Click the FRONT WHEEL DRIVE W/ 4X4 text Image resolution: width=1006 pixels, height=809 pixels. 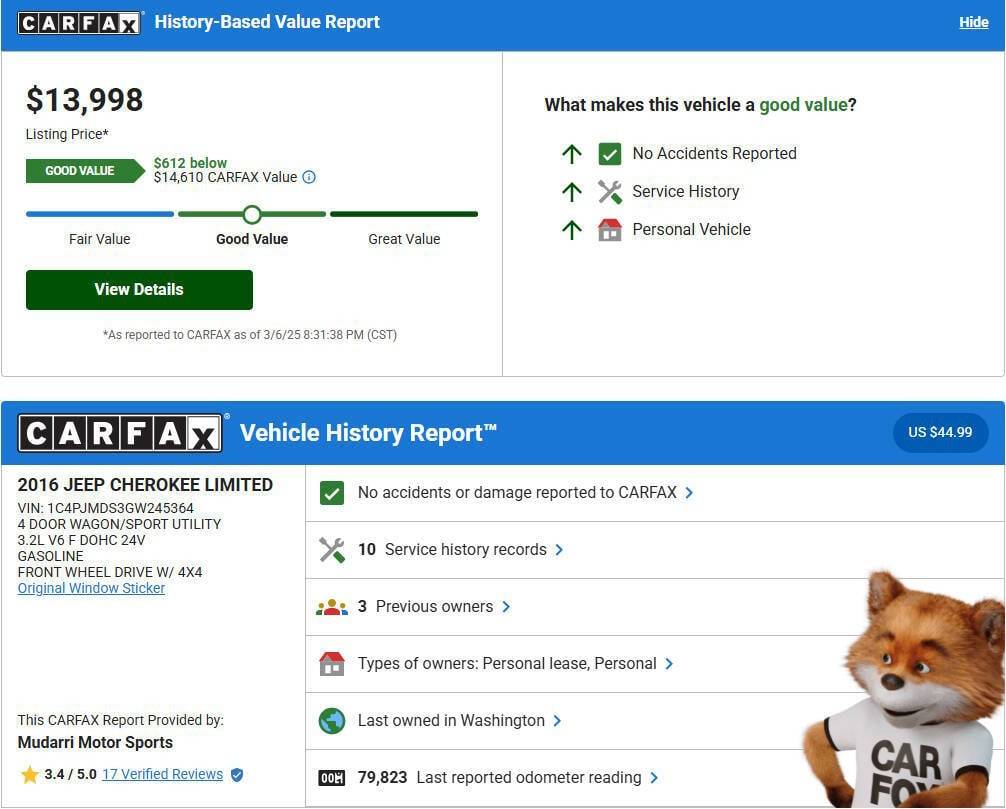click(x=110, y=572)
